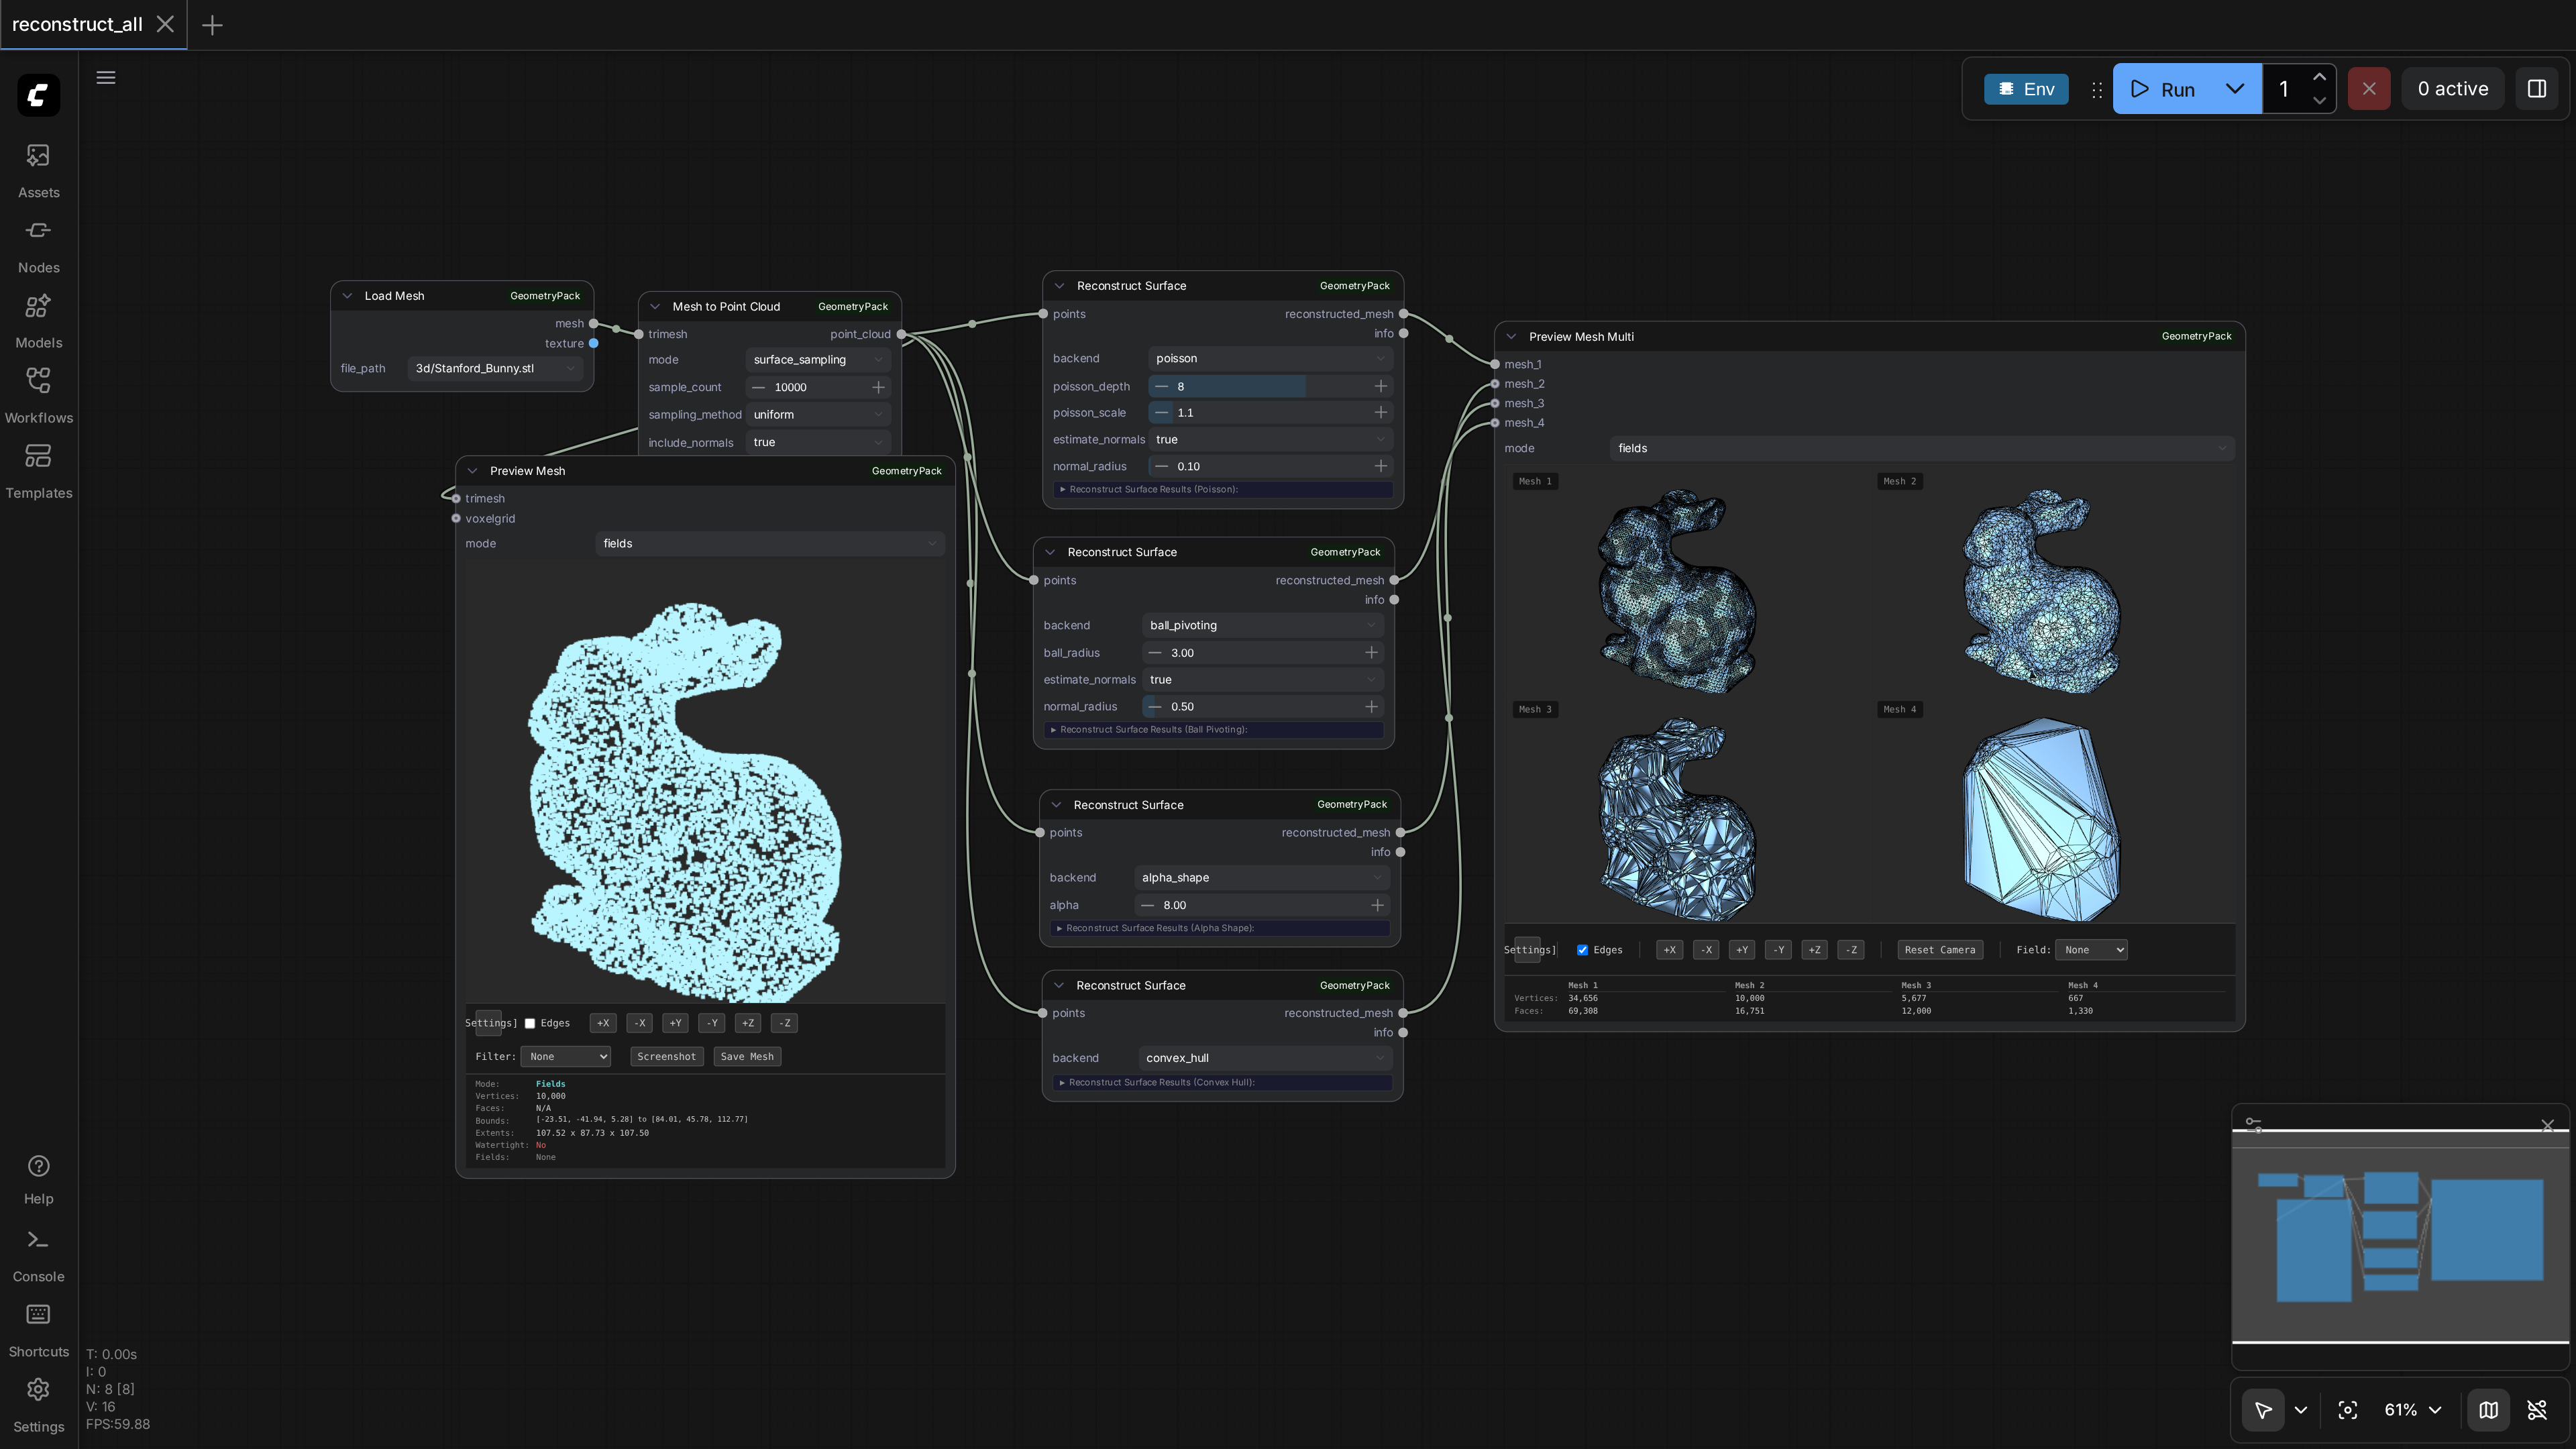Open the zoom level 61% dropdown
Image resolution: width=2576 pixels, height=1449 pixels.
click(2412, 1410)
